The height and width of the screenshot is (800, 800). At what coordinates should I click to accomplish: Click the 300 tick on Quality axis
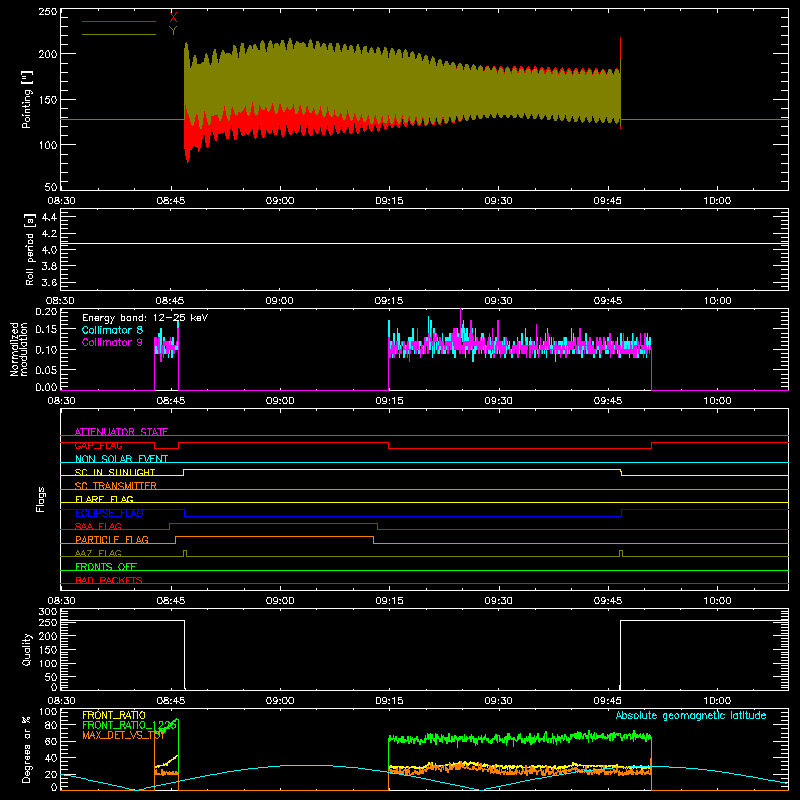(48, 612)
